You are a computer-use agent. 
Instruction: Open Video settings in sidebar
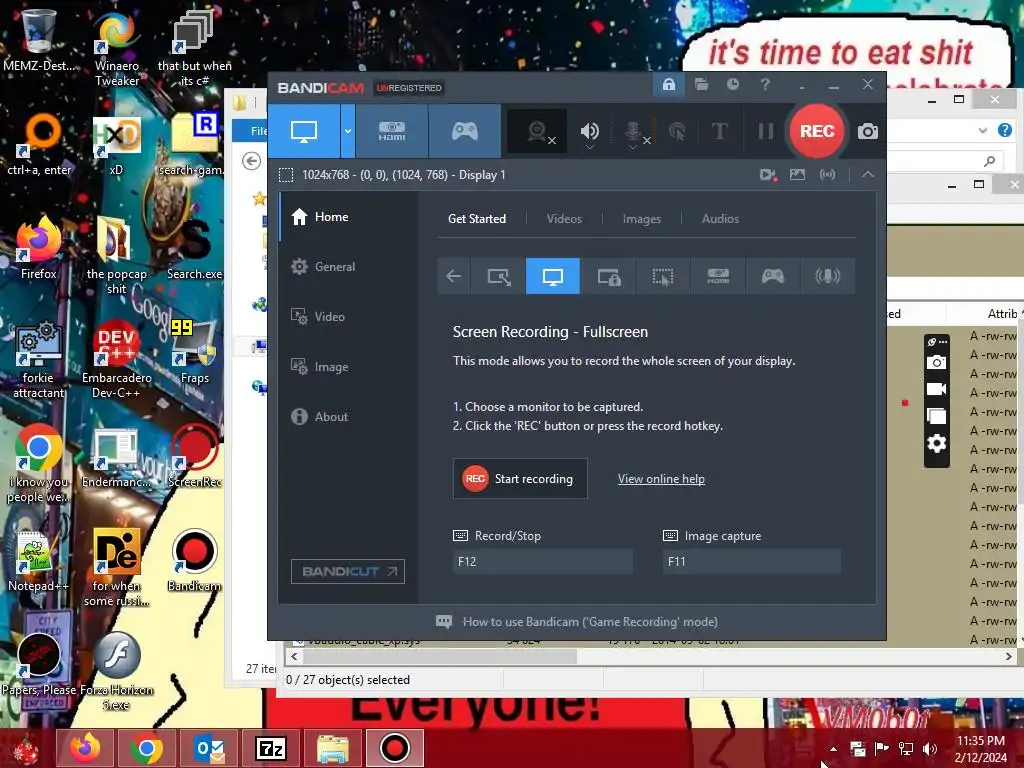[348, 317]
